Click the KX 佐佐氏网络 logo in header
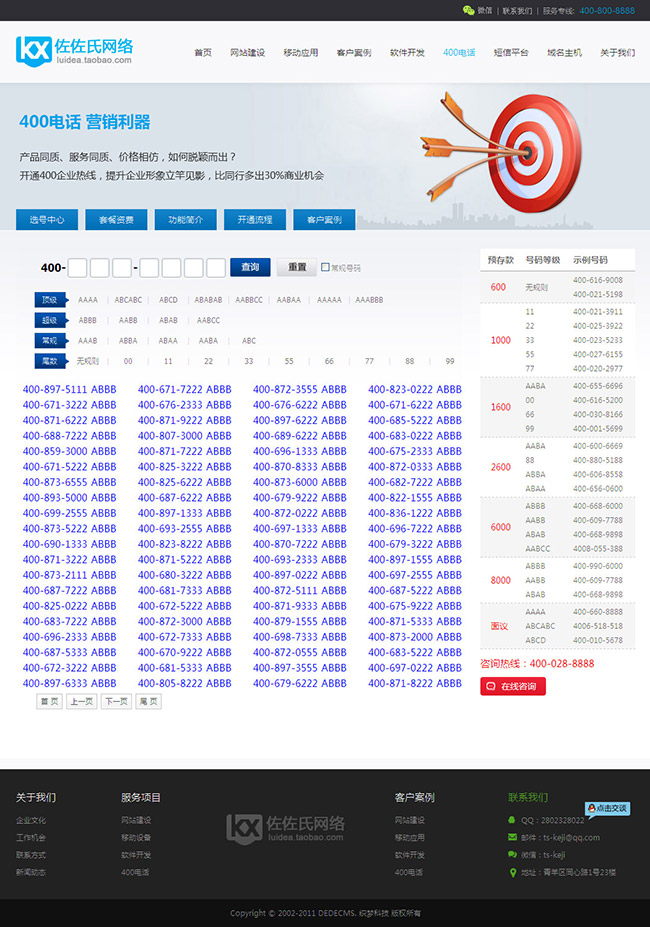Viewport: 650px width, 927px height. [74, 50]
